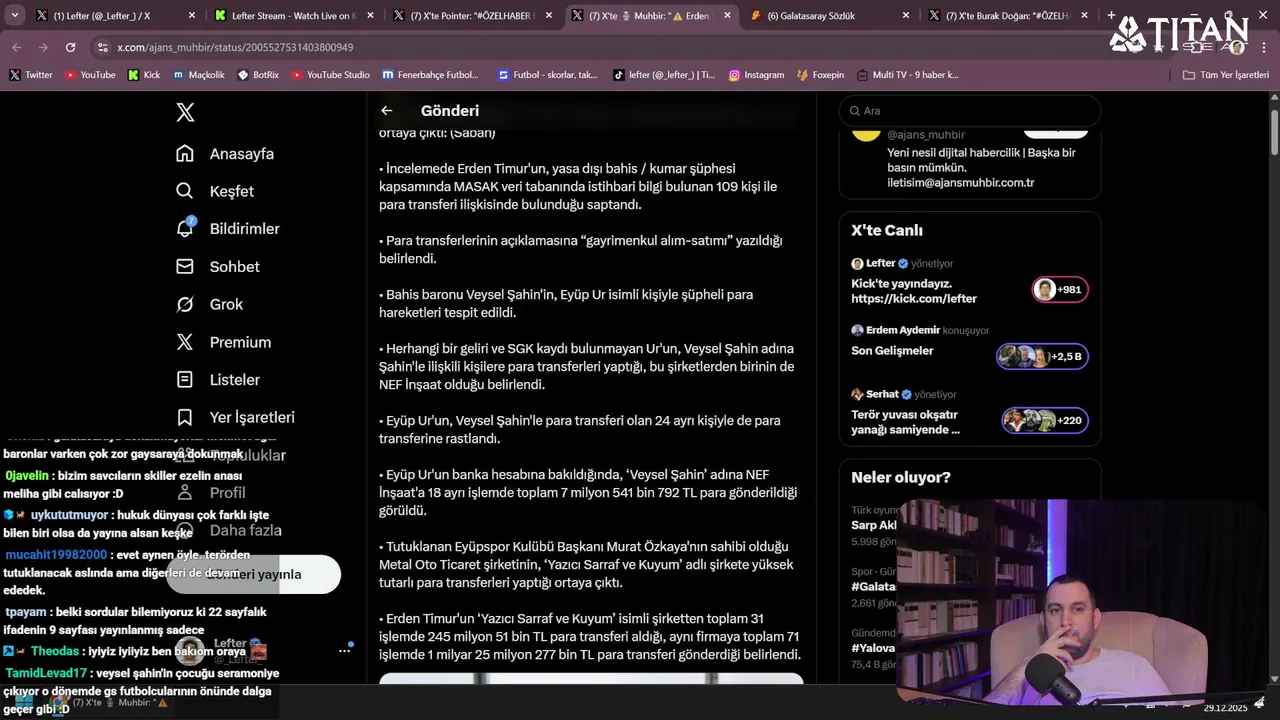Close the Galatasaray Sözlük tab
The height and width of the screenshot is (720, 1280).
906,16
